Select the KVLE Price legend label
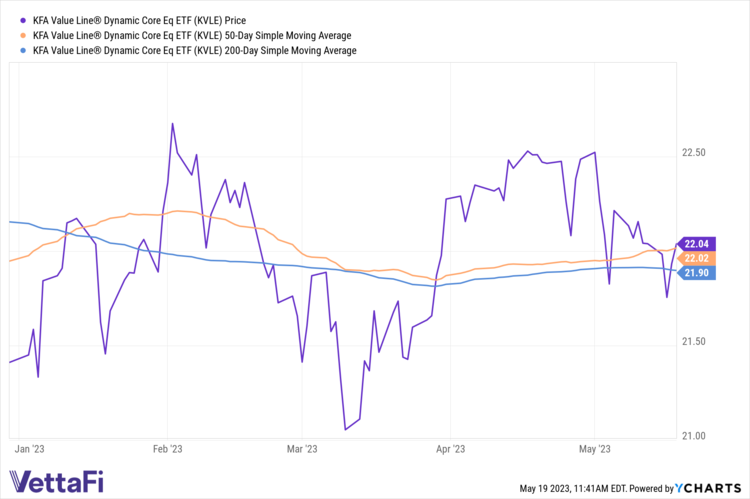 (154, 19)
